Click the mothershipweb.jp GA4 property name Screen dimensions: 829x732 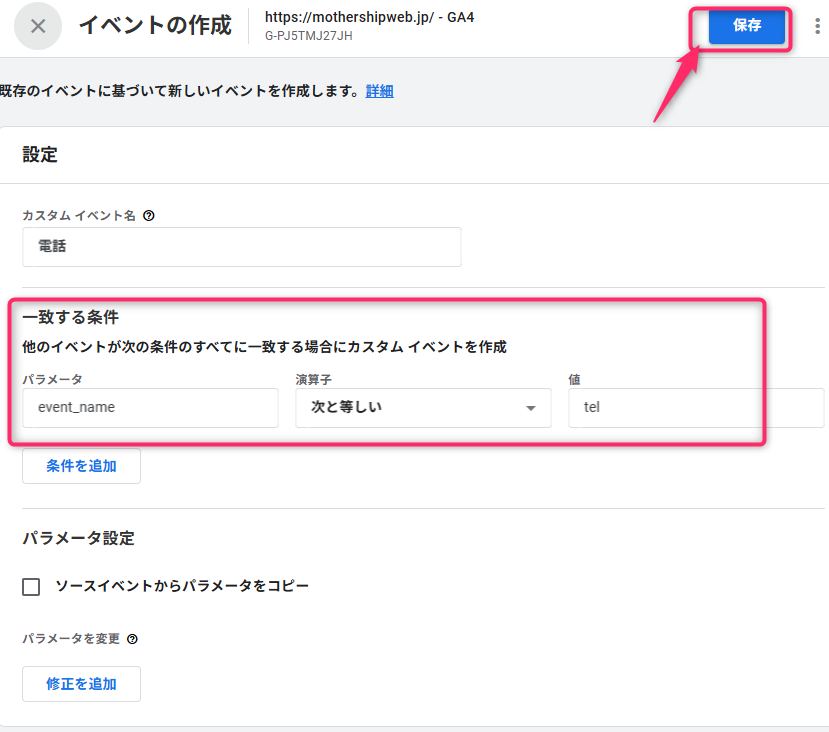pyautogui.click(x=368, y=17)
